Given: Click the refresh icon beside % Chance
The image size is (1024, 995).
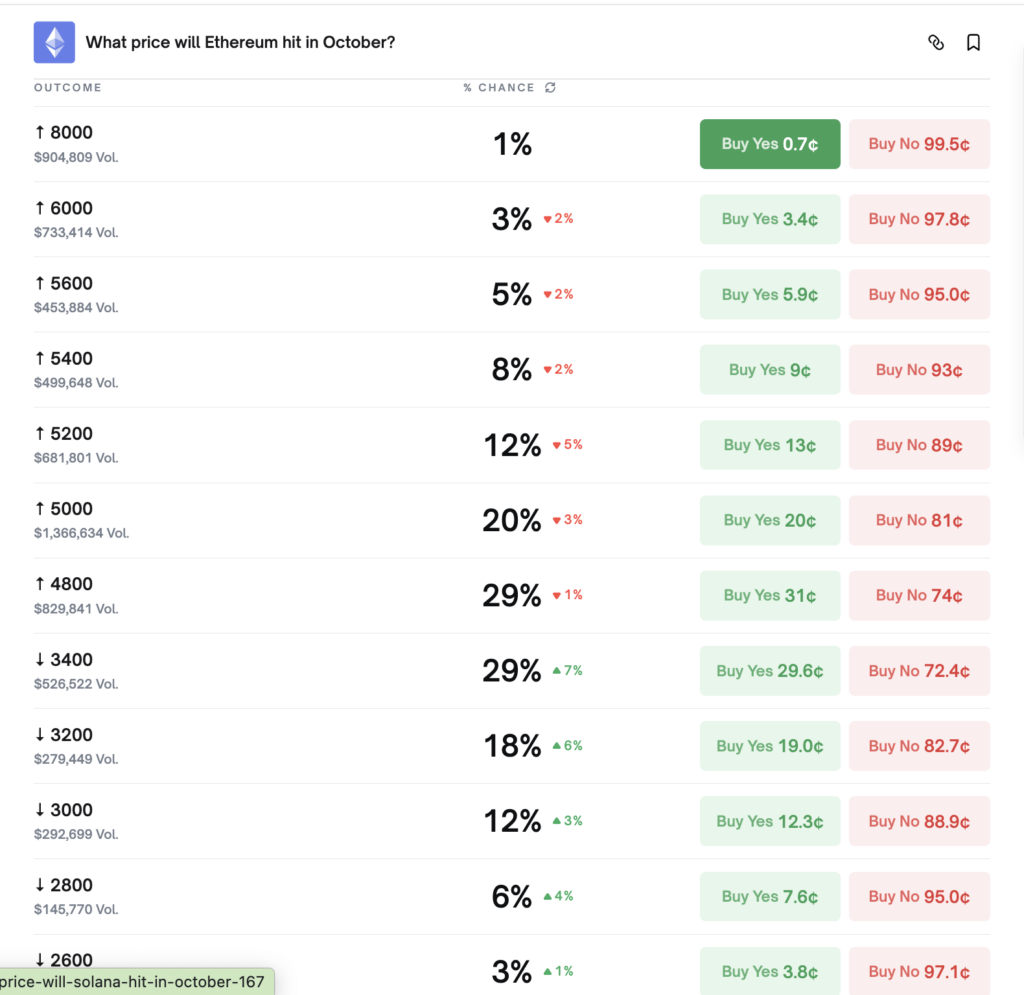Looking at the screenshot, I should [550, 88].
